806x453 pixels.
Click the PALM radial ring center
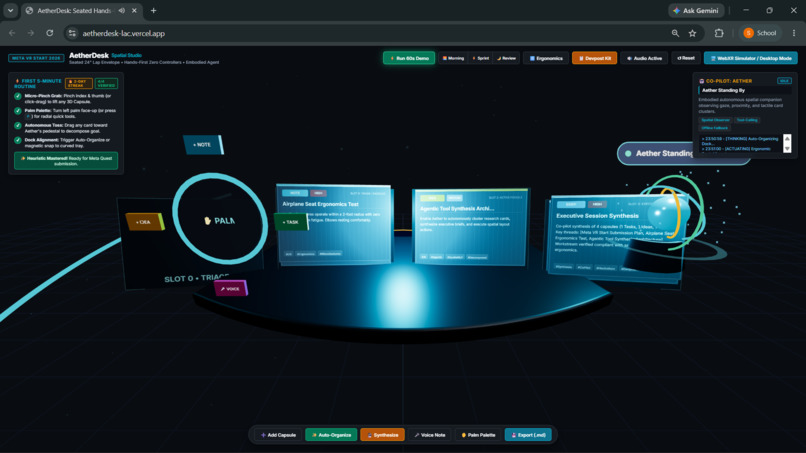coord(220,220)
